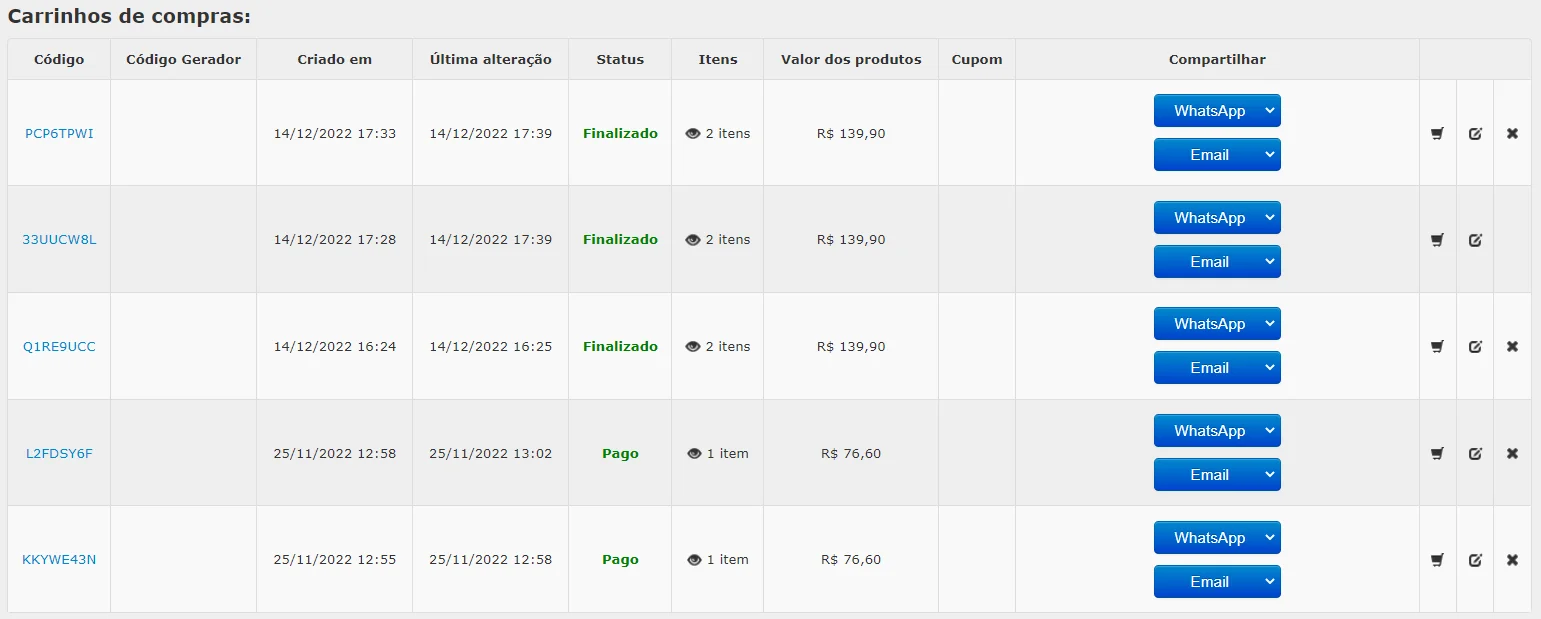This screenshot has width=1541, height=619.
Task: Click Valor dos produtos column header
Action: point(851,59)
